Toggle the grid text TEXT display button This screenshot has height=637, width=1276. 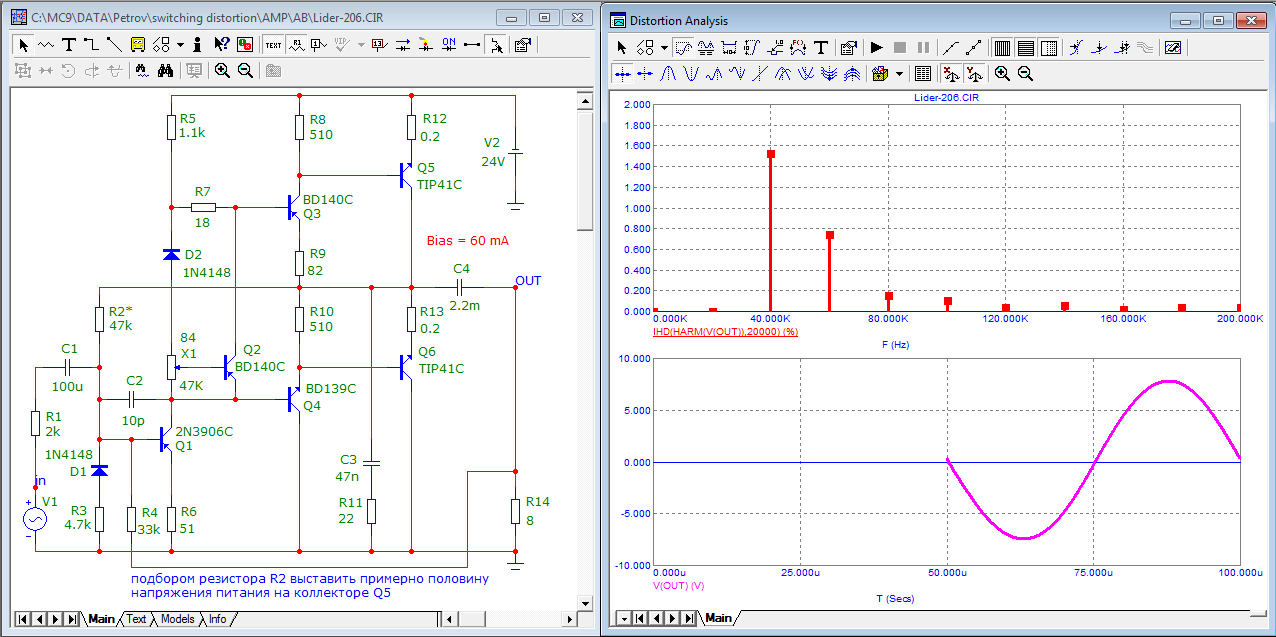tap(273, 44)
